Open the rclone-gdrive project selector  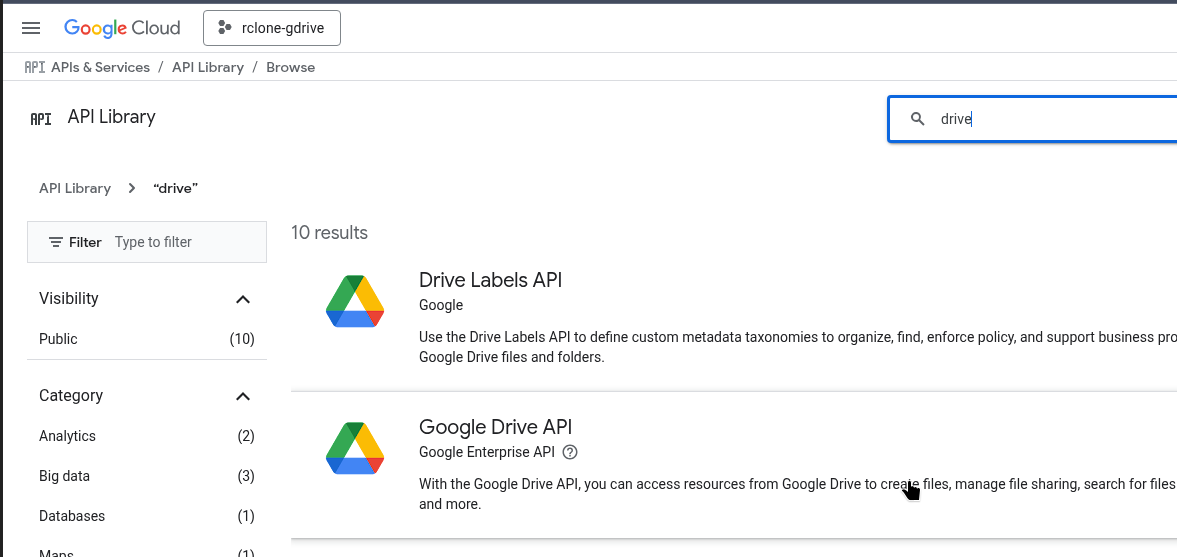[x=272, y=28]
